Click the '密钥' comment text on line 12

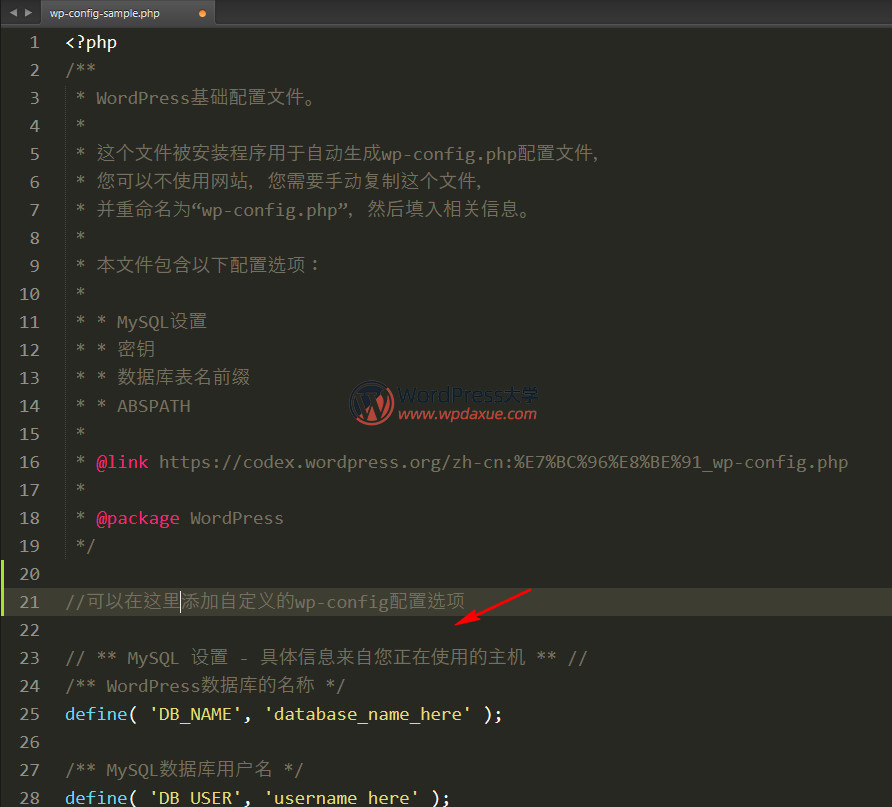[x=136, y=350]
